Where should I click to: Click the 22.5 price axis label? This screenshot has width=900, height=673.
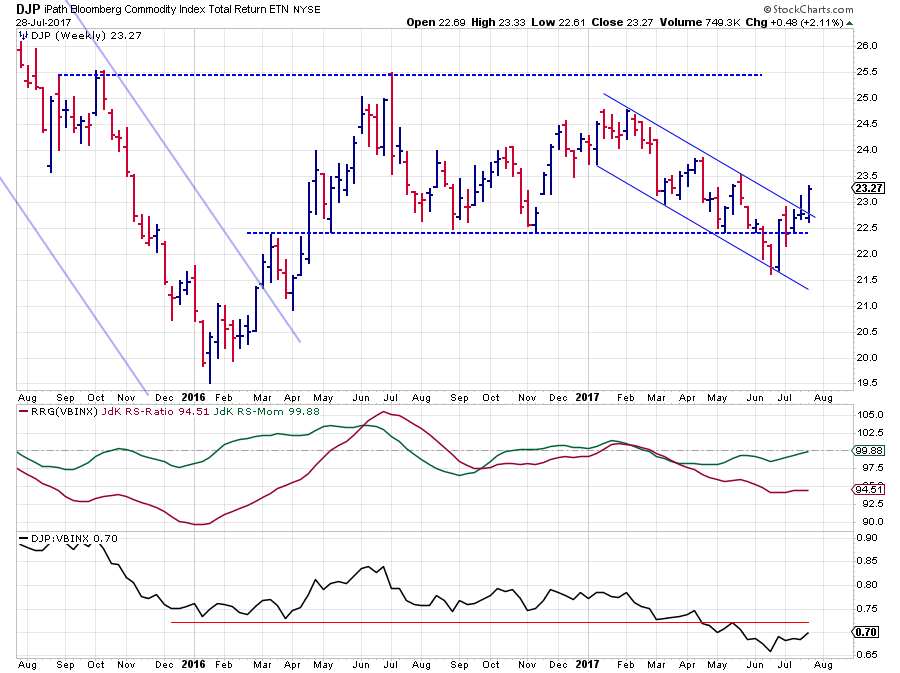pyautogui.click(x=867, y=228)
